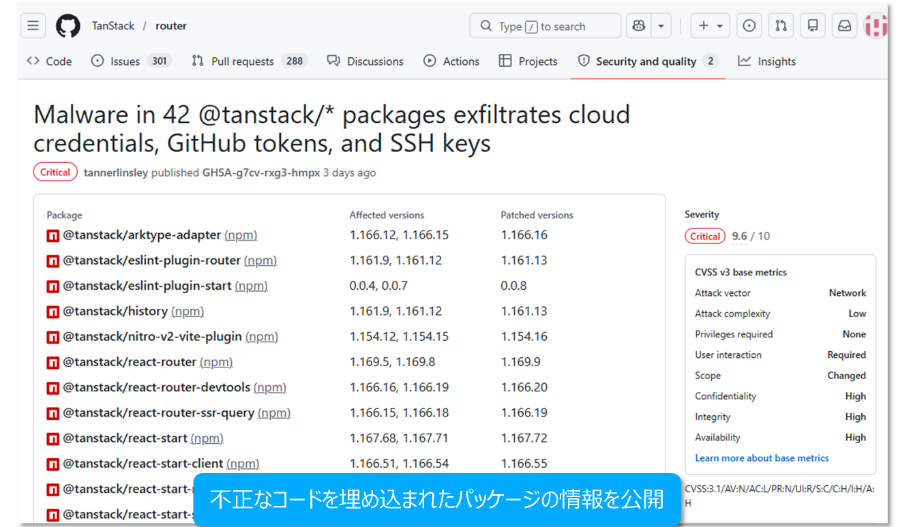The width and height of the screenshot is (913, 527).
Task: Go to router repository link
Action: (171, 26)
